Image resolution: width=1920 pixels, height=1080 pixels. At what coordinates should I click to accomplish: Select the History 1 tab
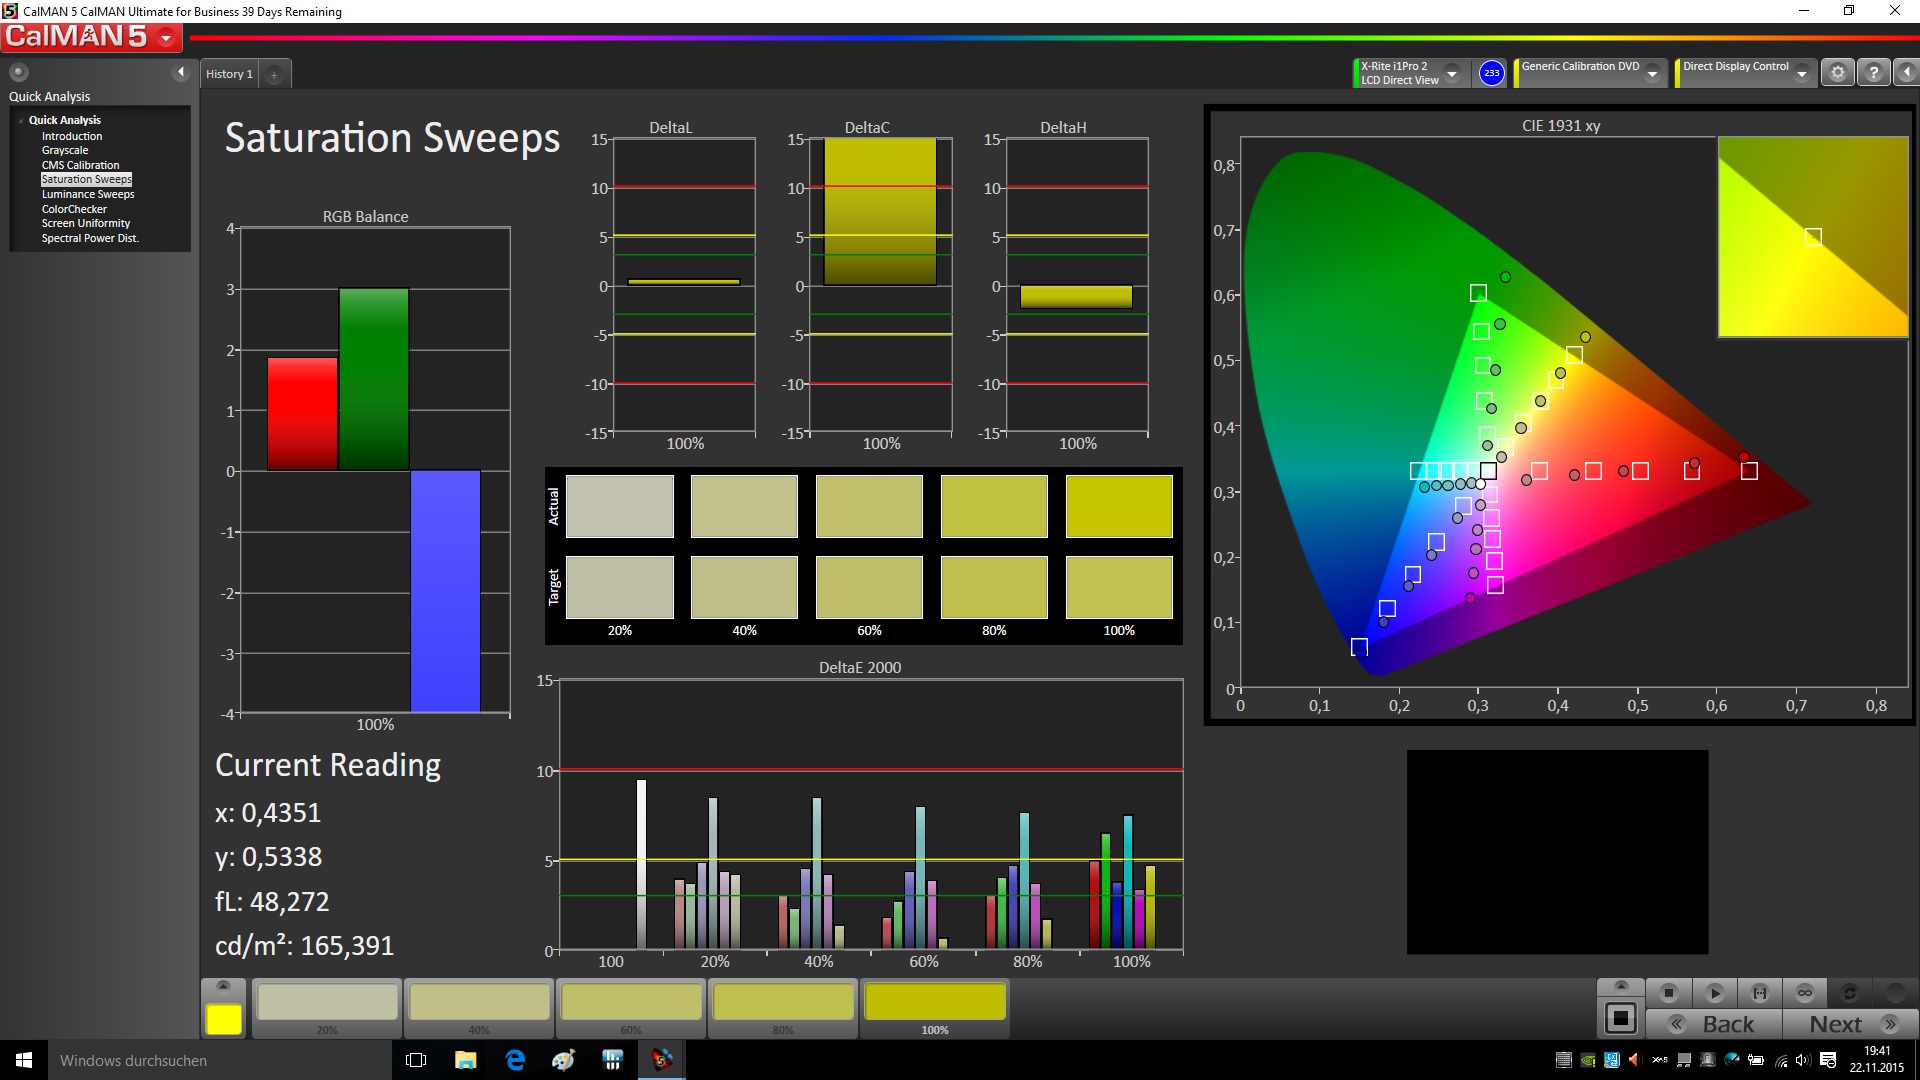[229, 74]
